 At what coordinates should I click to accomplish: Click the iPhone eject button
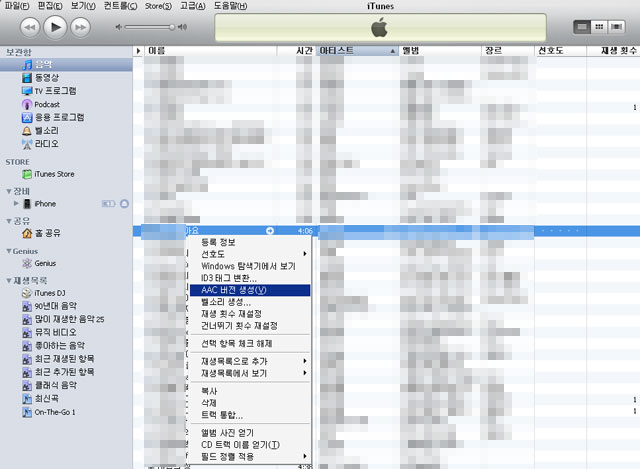coord(124,204)
